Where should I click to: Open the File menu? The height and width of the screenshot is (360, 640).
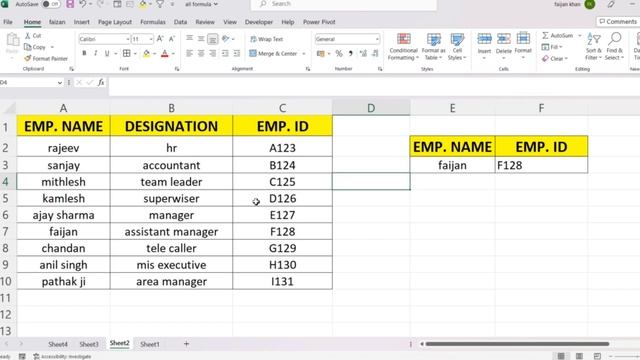point(8,22)
